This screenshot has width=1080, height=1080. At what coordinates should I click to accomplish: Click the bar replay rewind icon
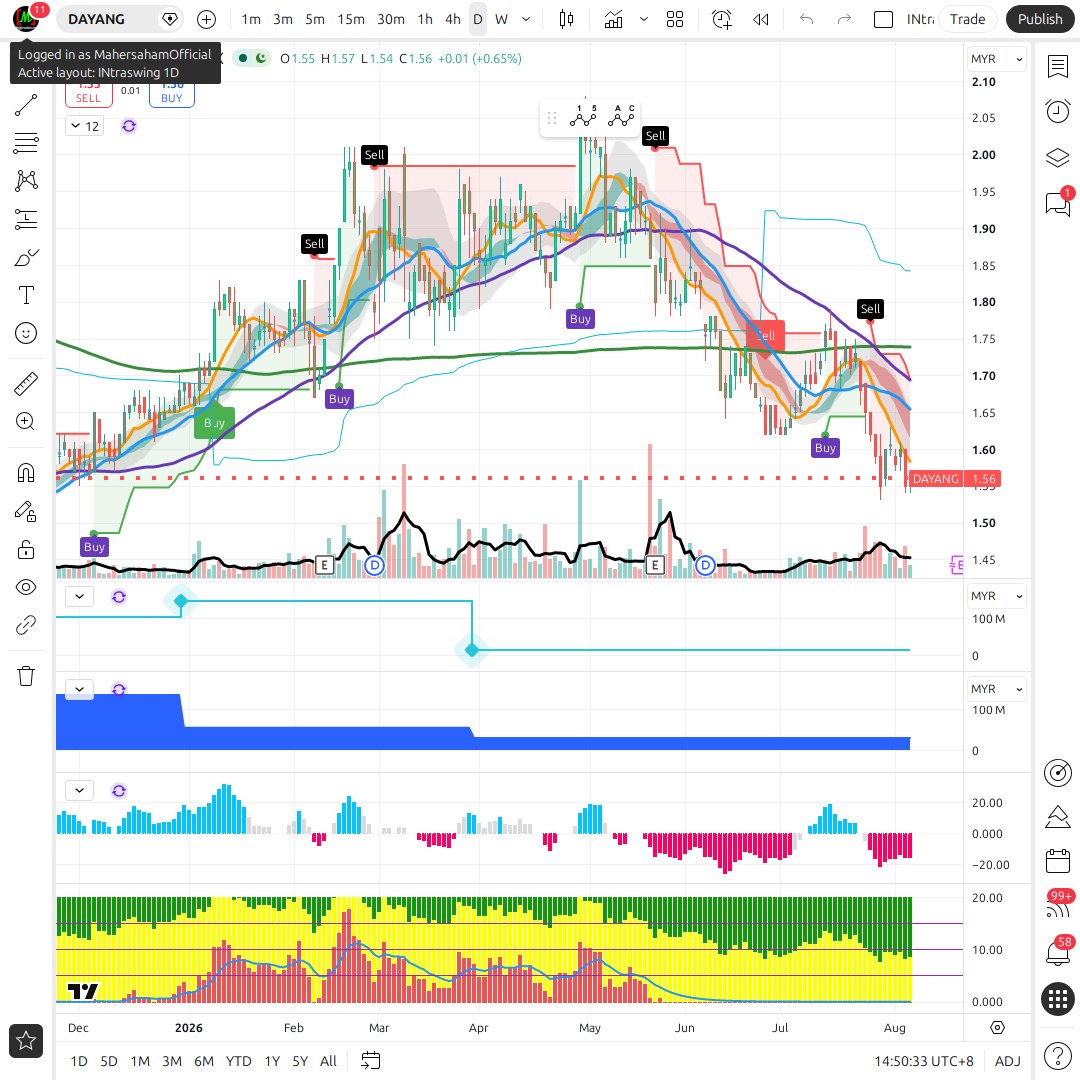760,19
